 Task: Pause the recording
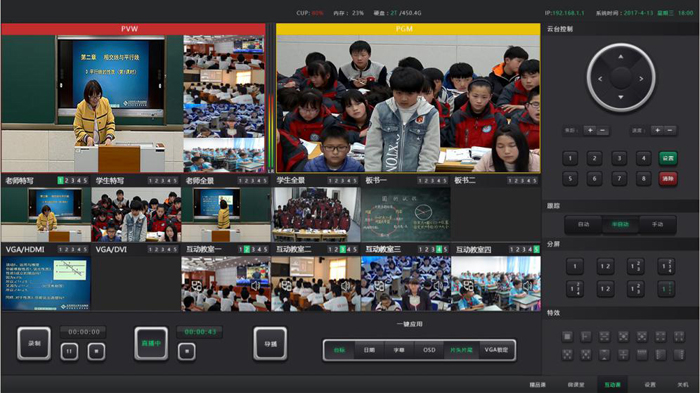point(69,351)
